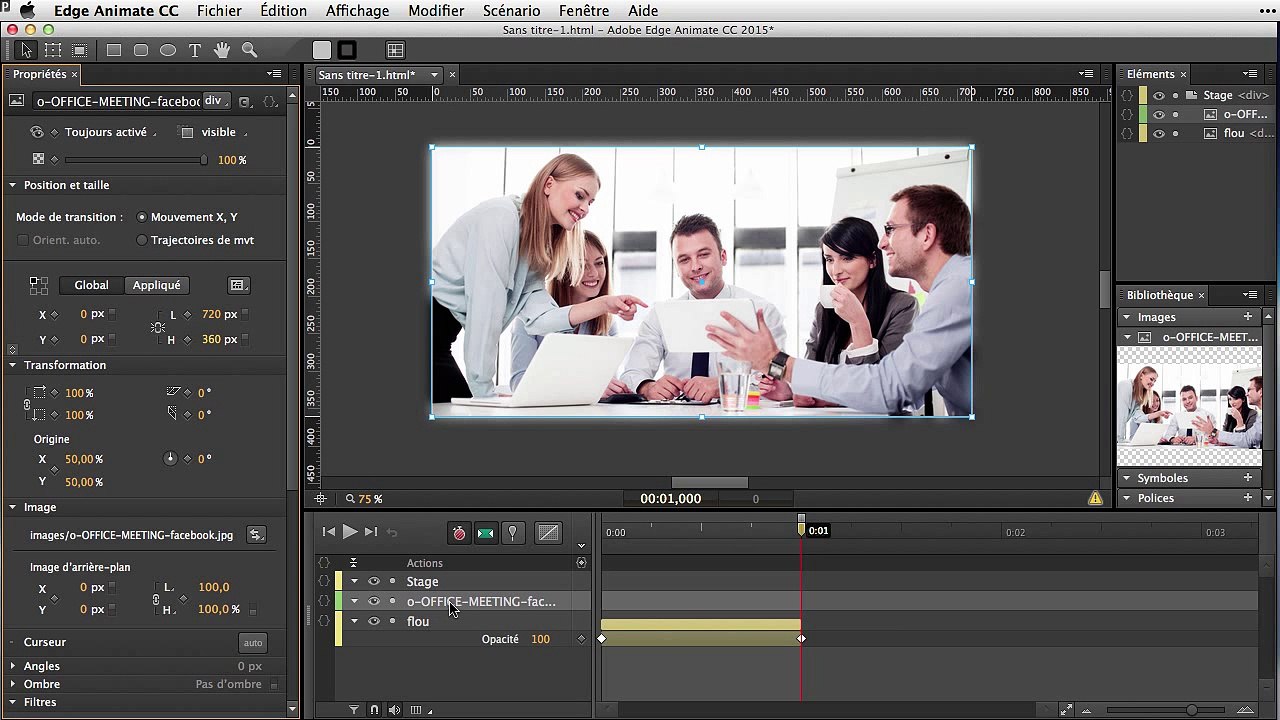
Task: Toggle Stage eye in Eléments panel
Action: coord(1158,96)
